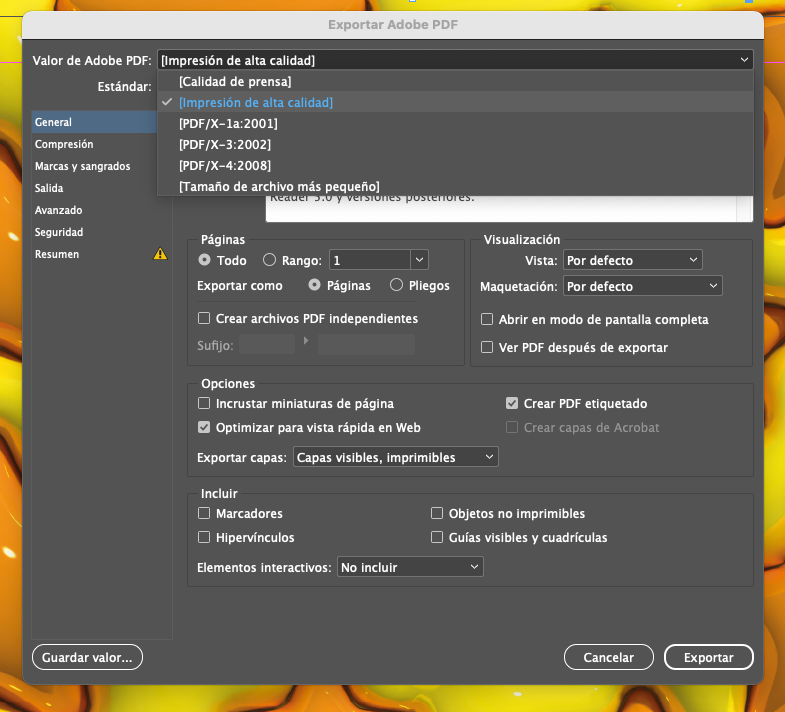Open Marcas y sangrados panel
785x712 pixels.
click(94, 166)
